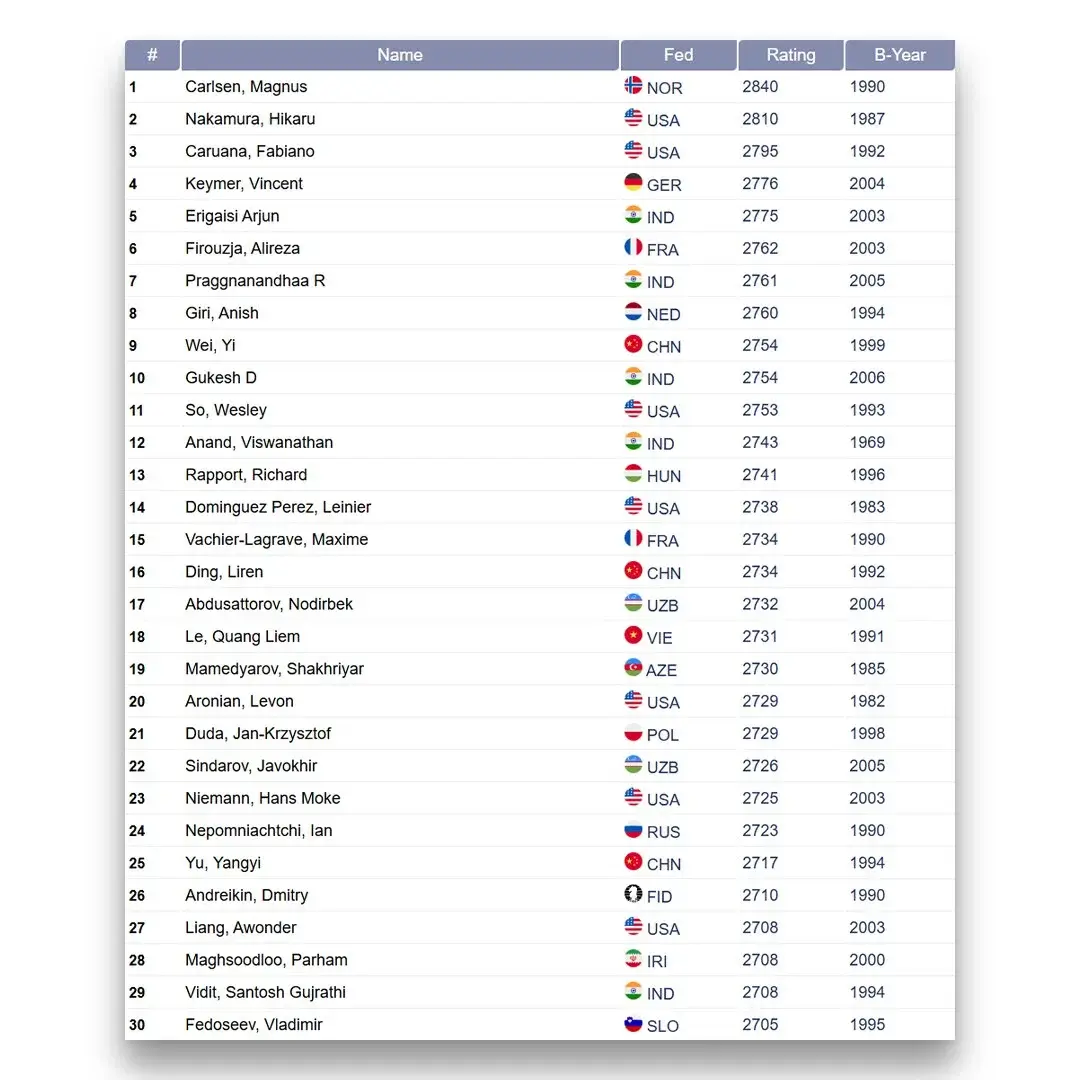Click Hungary flag next to Rapport
The height and width of the screenshot is (1080, 1080).
coord(633,474)
